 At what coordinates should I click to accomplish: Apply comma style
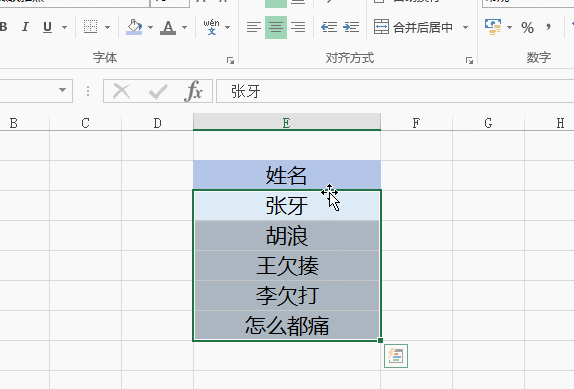pos(548,27)
